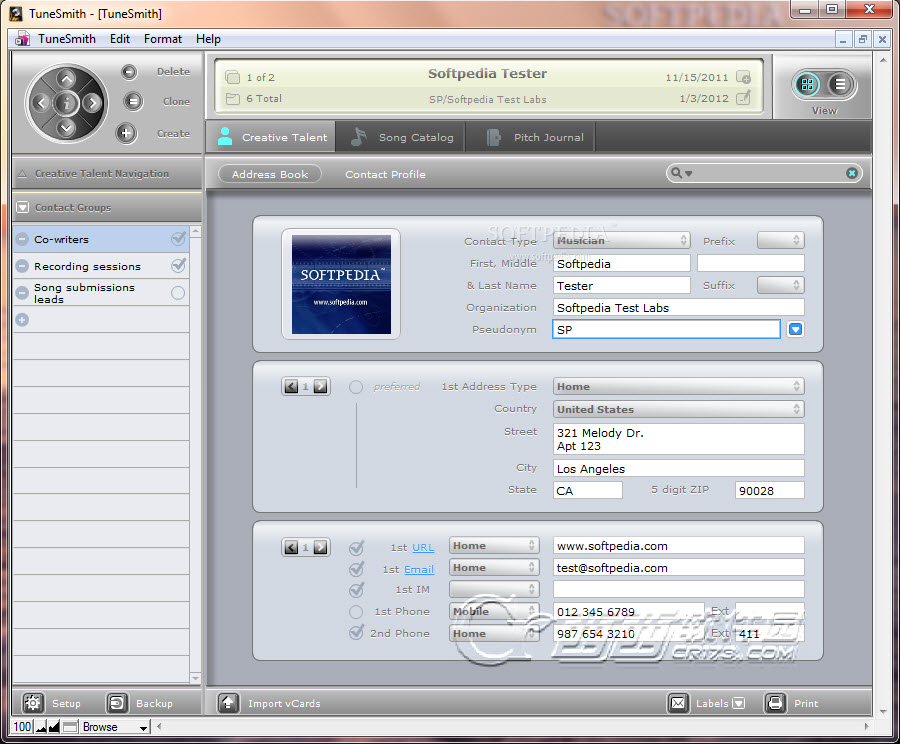The height and width of the screenshot is (744, 901).
Task: Click the Address Book button
Action: click(x=269, y=174)
